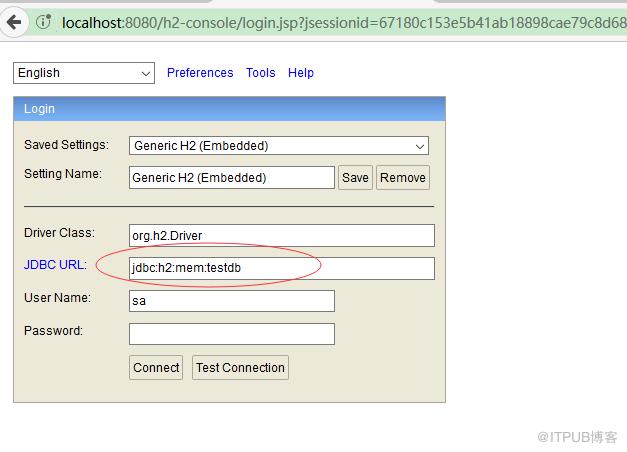Expand the Saved Settings Generic H2 dropdown

pos(279,146)
